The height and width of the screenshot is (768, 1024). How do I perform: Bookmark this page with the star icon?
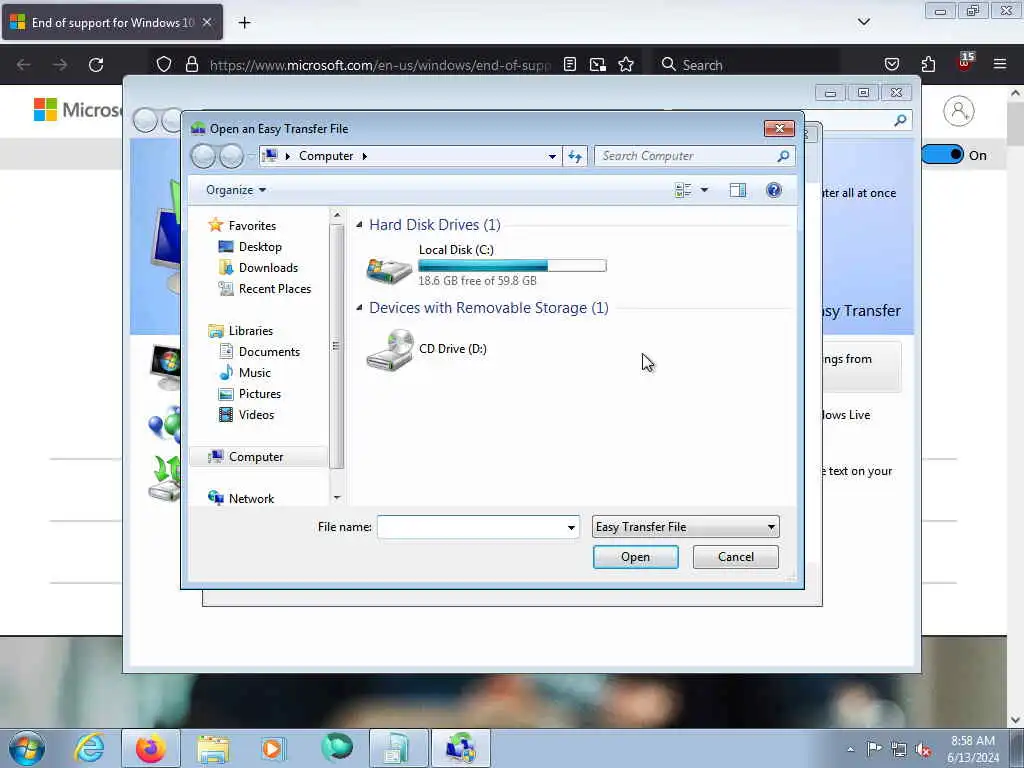pyautogui.click(x=626, y=65)
